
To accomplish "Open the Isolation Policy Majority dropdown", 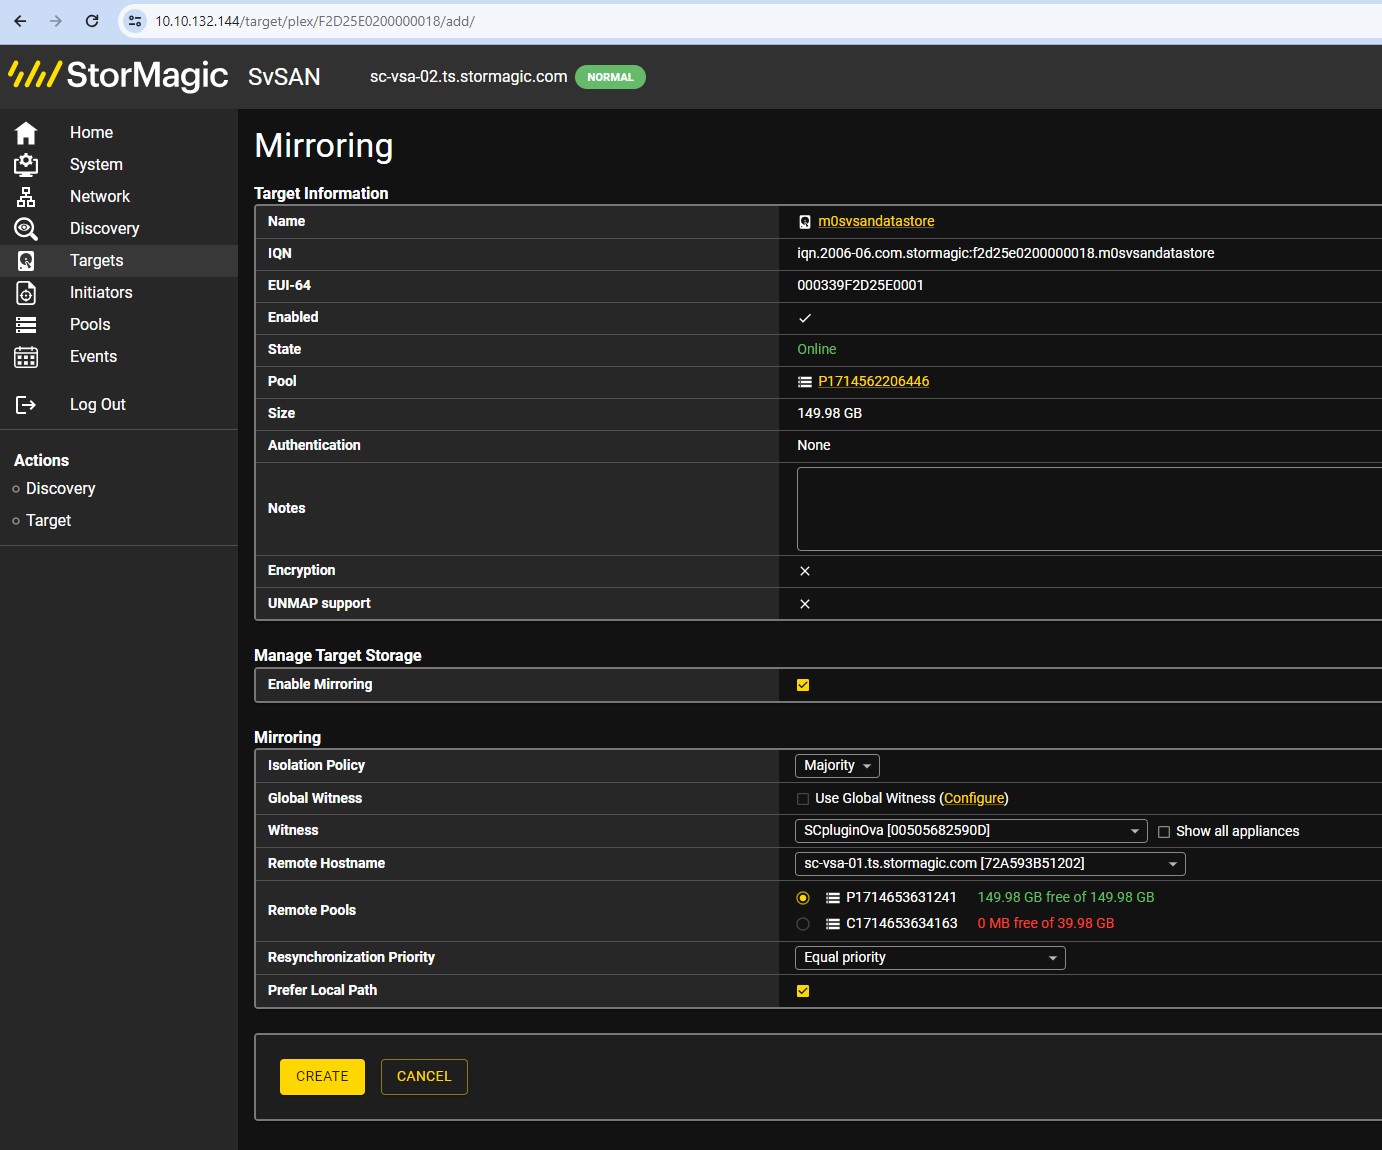I will (837, 766).
